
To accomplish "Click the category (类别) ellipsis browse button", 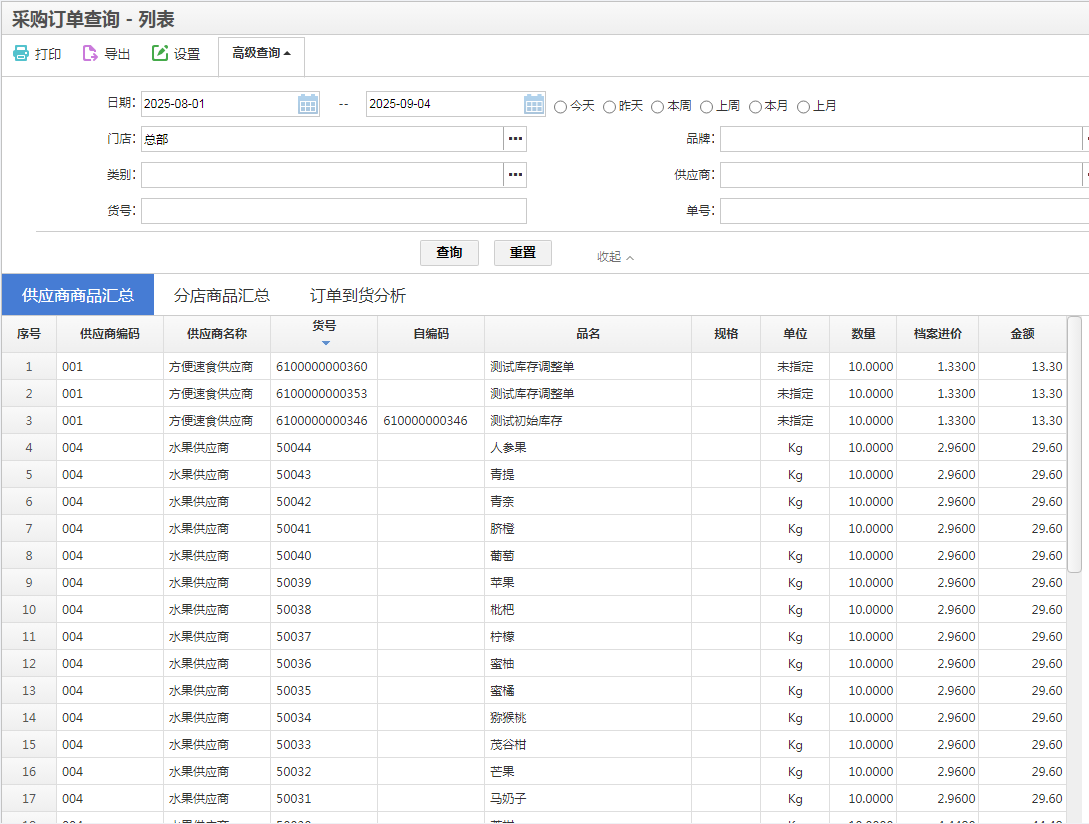I will (x=515, y=175).
